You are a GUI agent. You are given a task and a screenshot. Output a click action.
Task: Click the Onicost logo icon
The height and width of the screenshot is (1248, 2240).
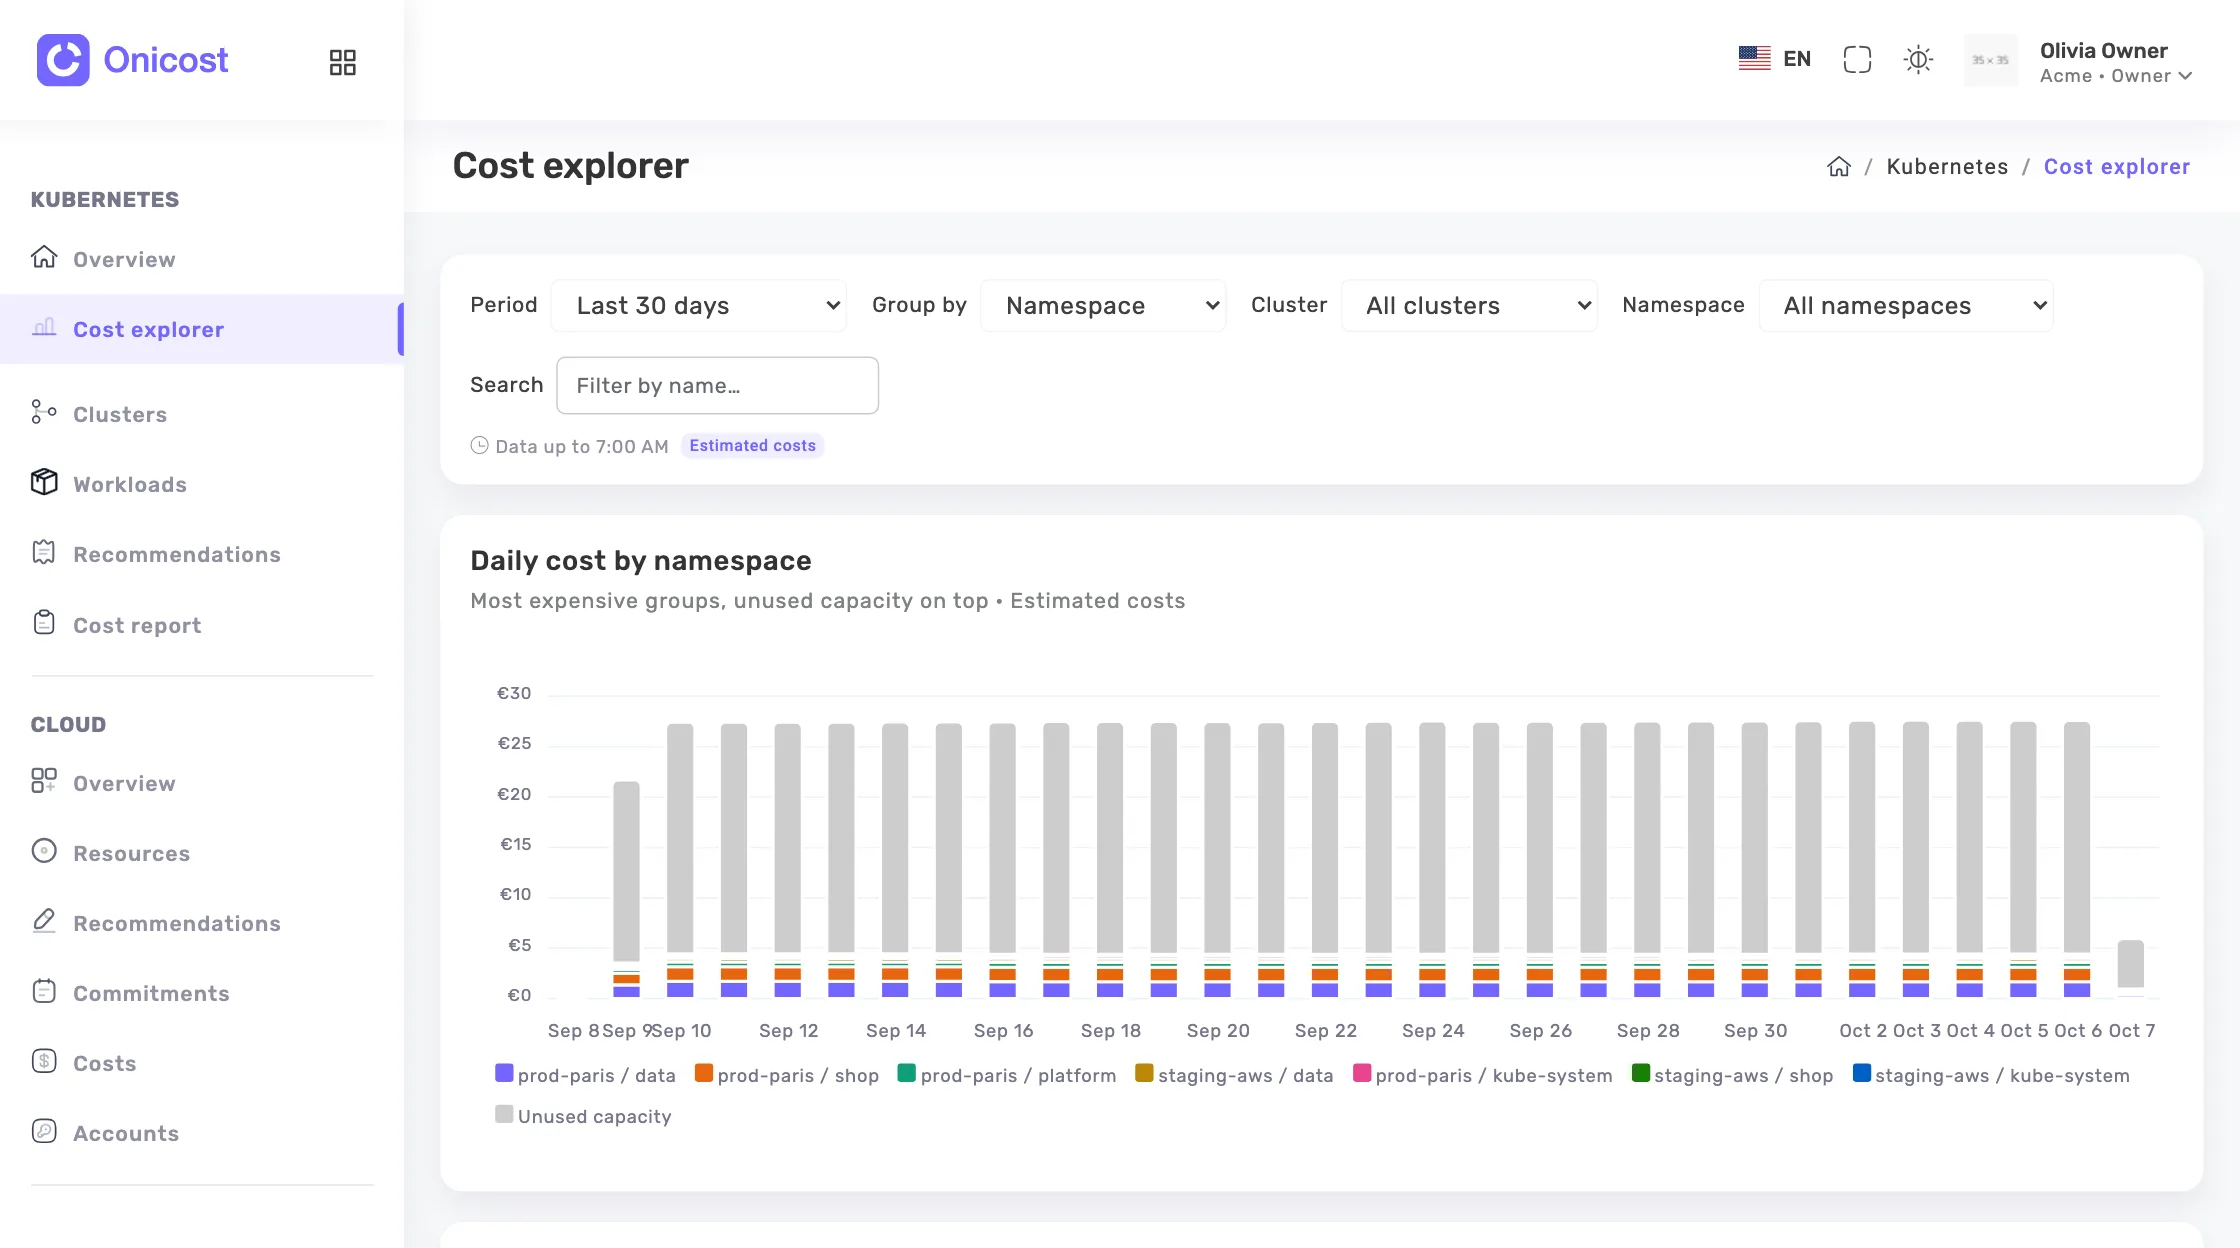(63, 60)
